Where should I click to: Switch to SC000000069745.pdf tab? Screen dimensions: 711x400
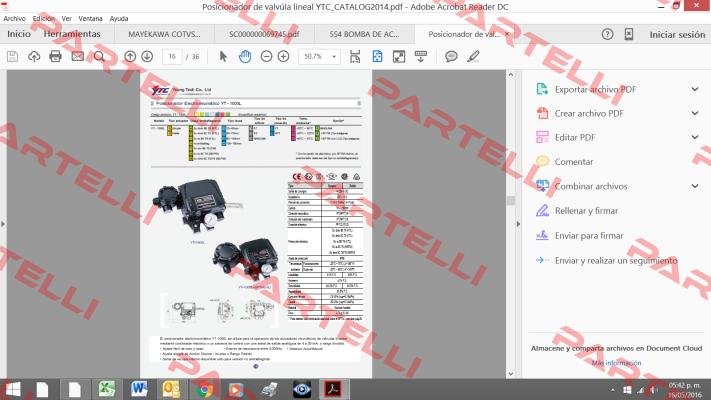click(264, 34)
